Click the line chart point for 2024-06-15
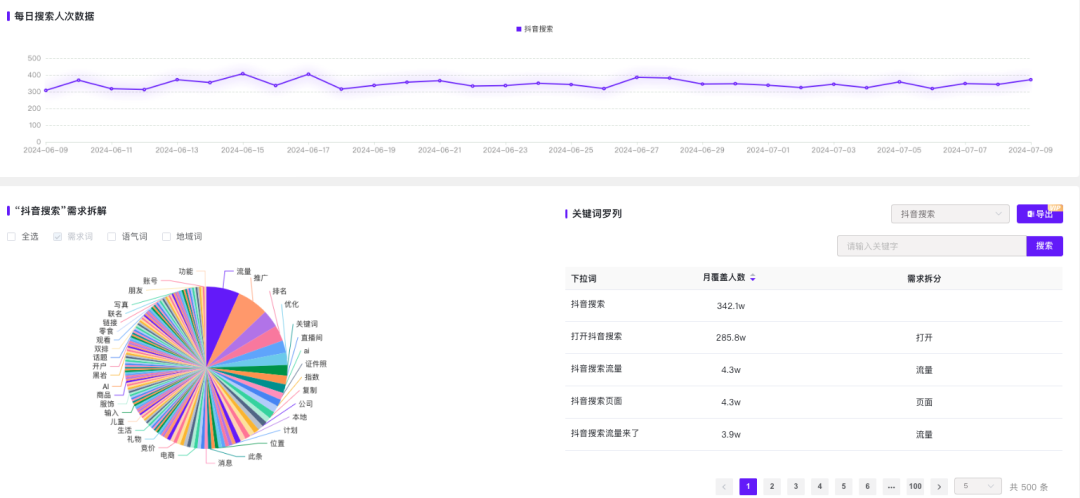The image size is (1080, 498). (x=242, y=74)
